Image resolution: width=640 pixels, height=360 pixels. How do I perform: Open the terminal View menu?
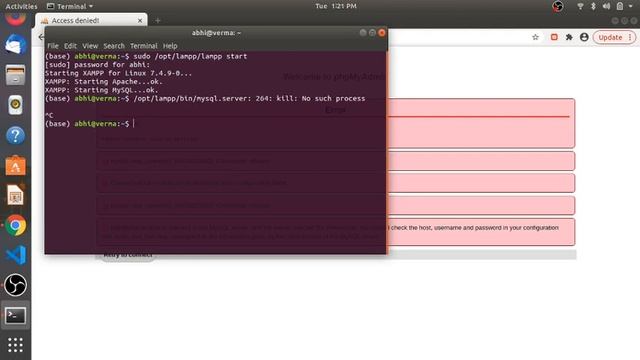(x=90, y=46)
